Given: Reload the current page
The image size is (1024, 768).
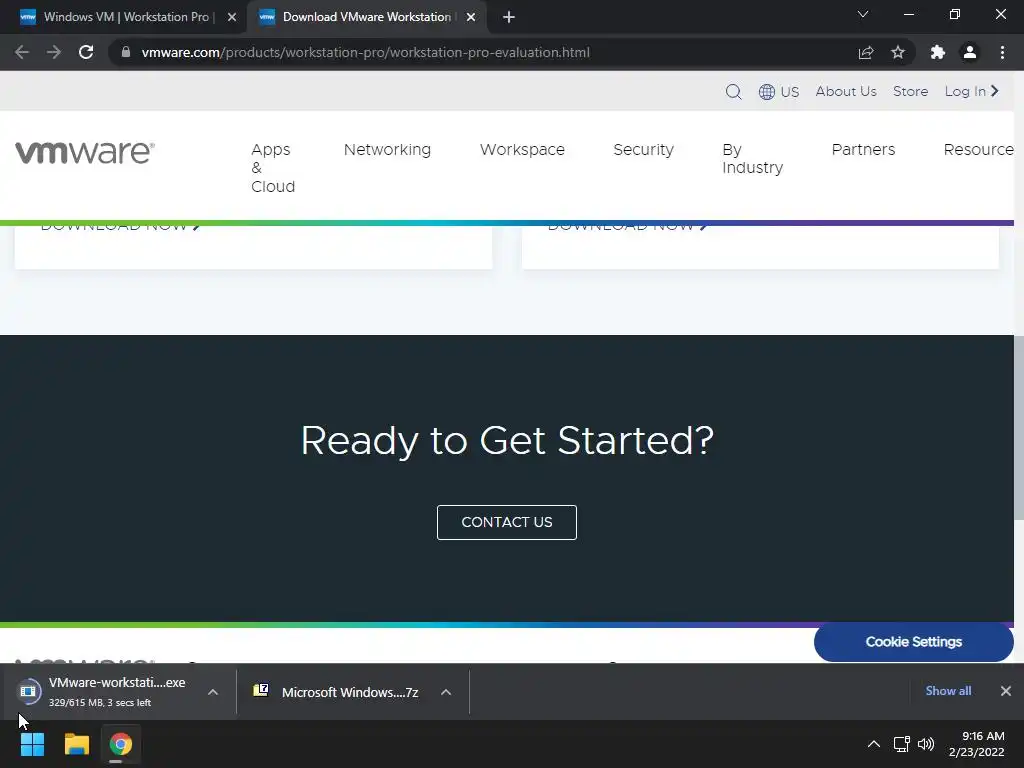Looking at the screenshot, I should tap(86, 52).
